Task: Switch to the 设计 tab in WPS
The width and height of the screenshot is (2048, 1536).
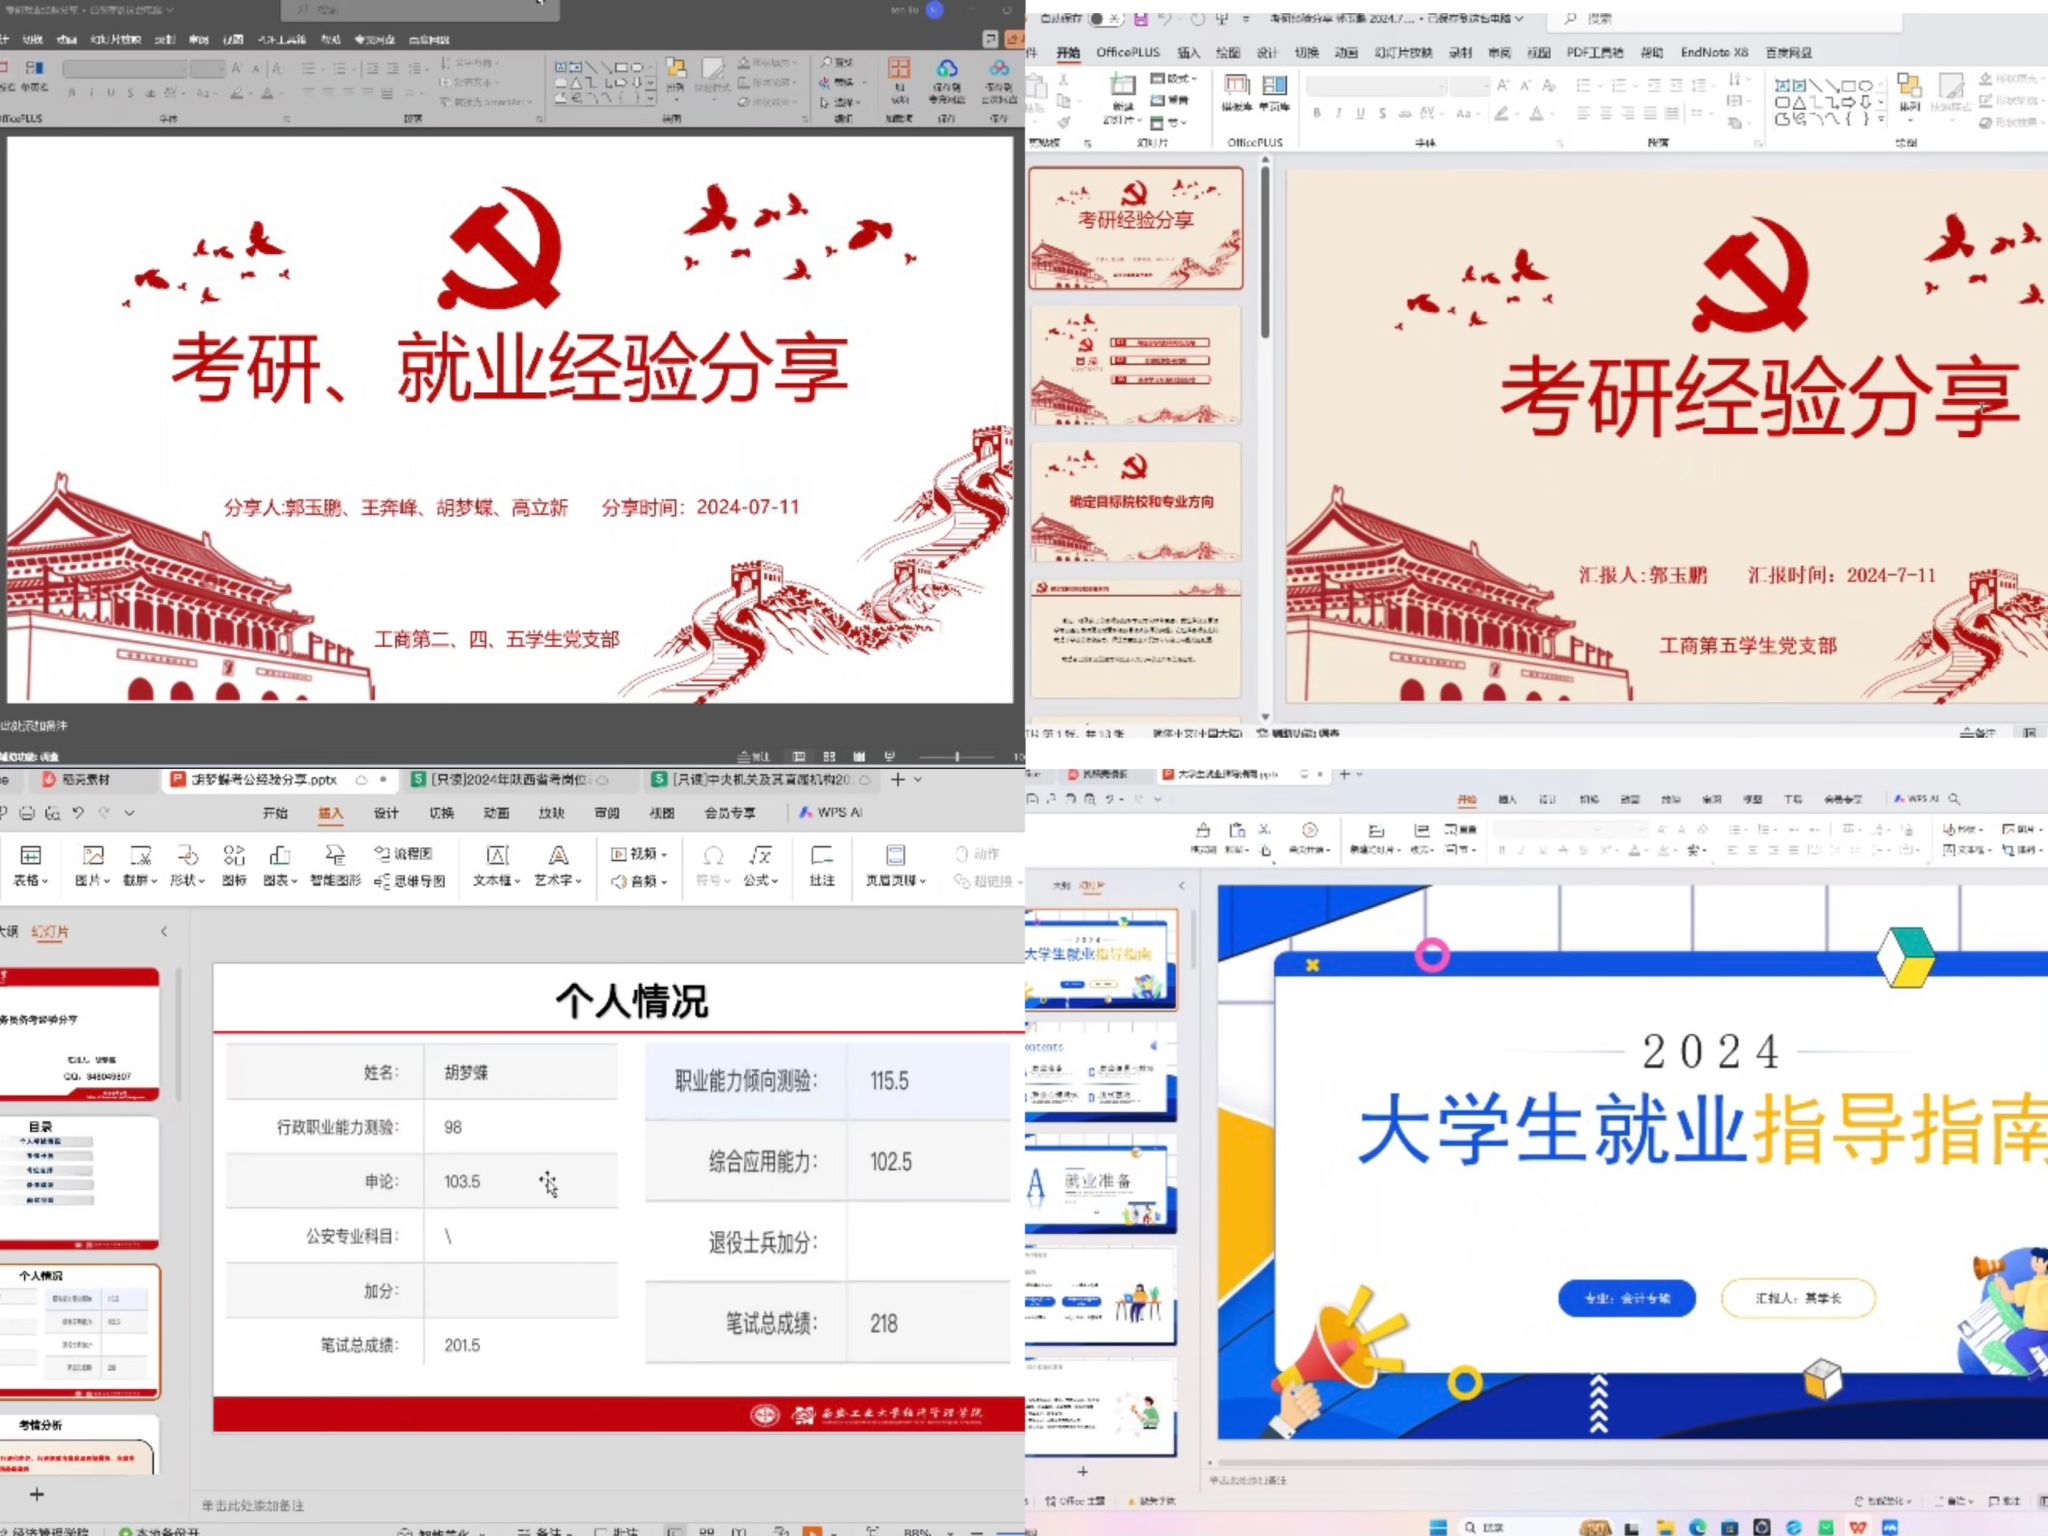Action: [x=386, y=813]
